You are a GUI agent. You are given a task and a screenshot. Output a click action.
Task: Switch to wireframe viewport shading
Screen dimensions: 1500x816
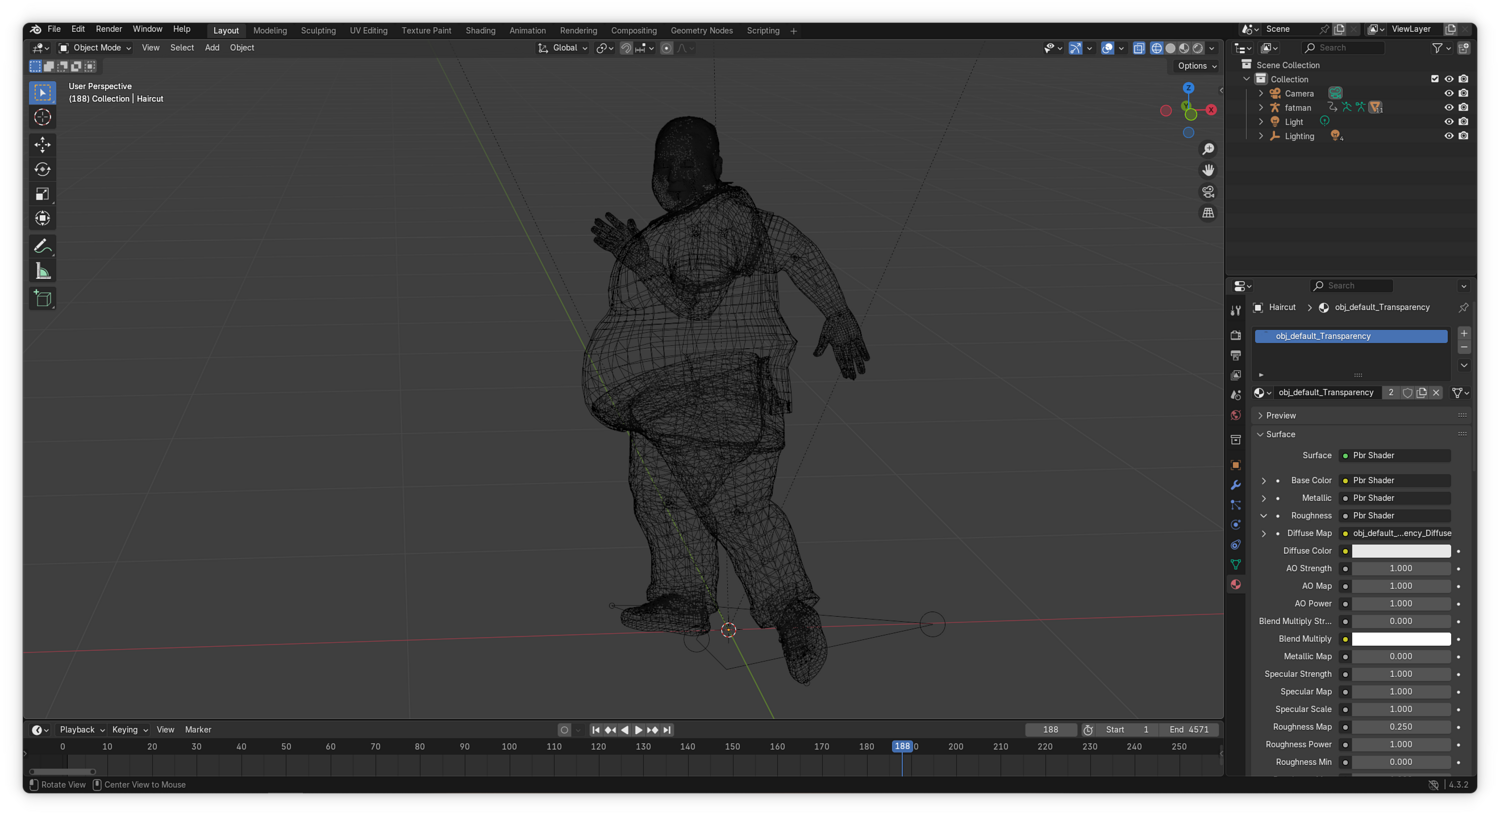pos(1156,48)
